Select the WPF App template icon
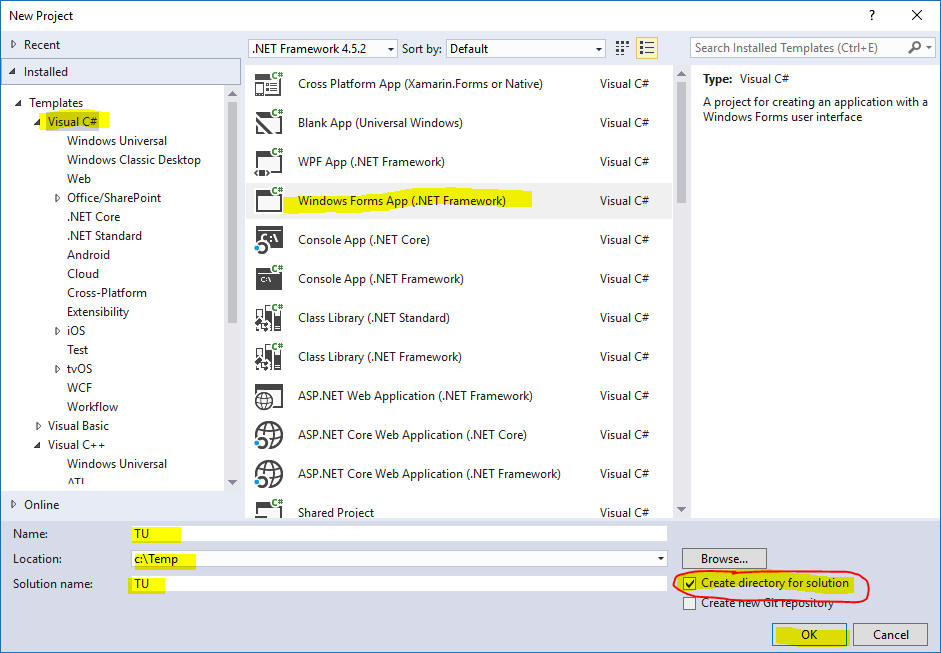Viewport: 941px width, 653px height. (269, 161)
